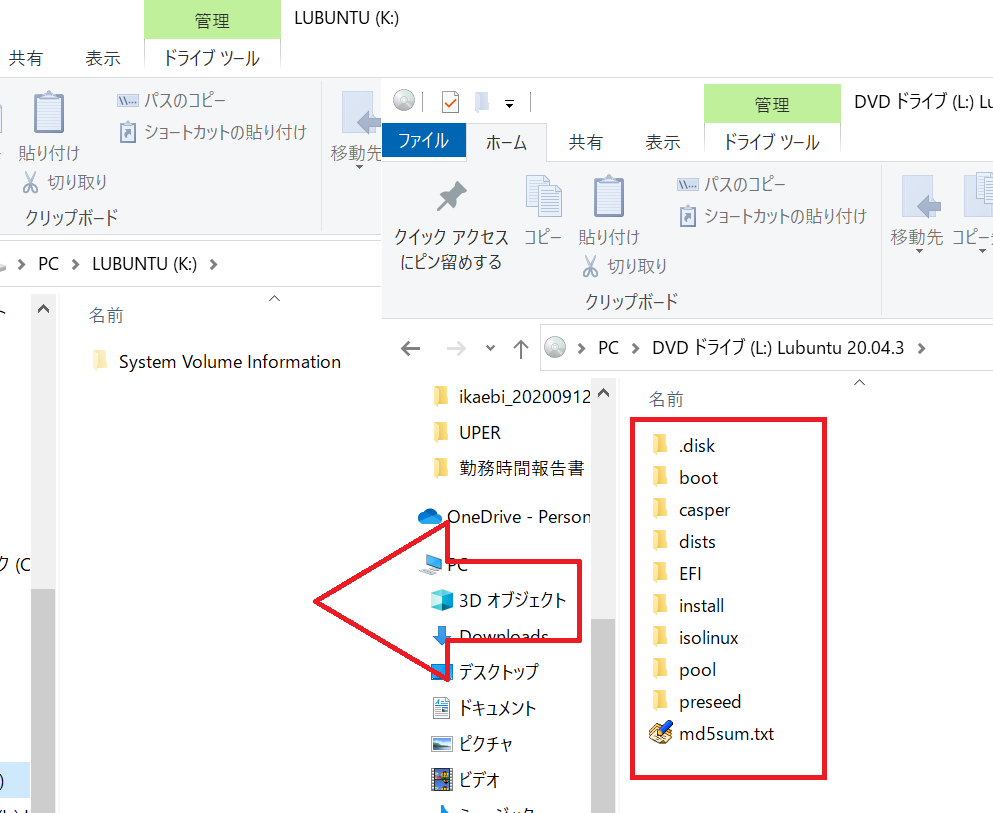
Task: Select isolinux folder
Action: pos(695,637)
